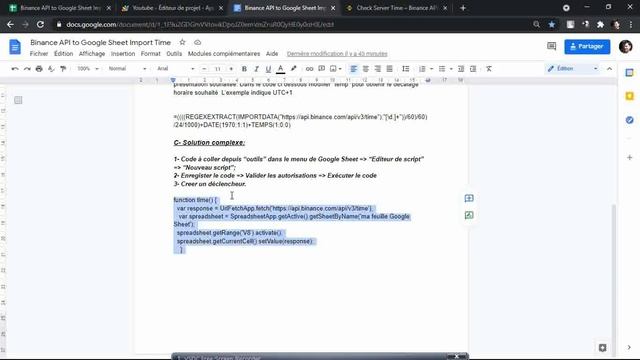Toggle italic formatting
This screenshot has width=640, height=360.
(256, 69)
